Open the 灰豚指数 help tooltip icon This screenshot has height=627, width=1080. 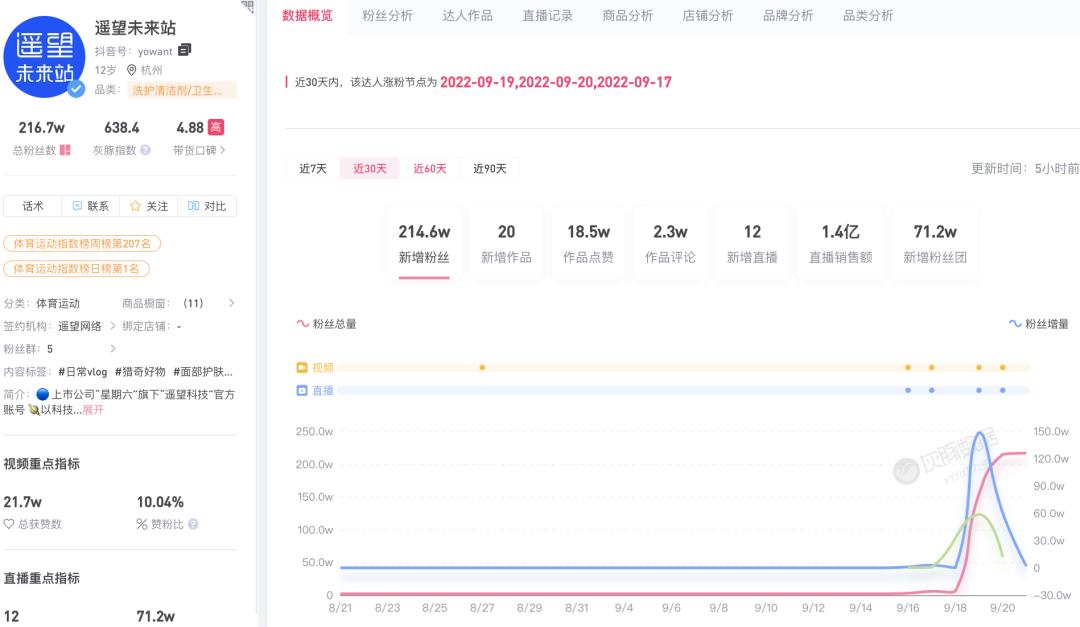146,150
